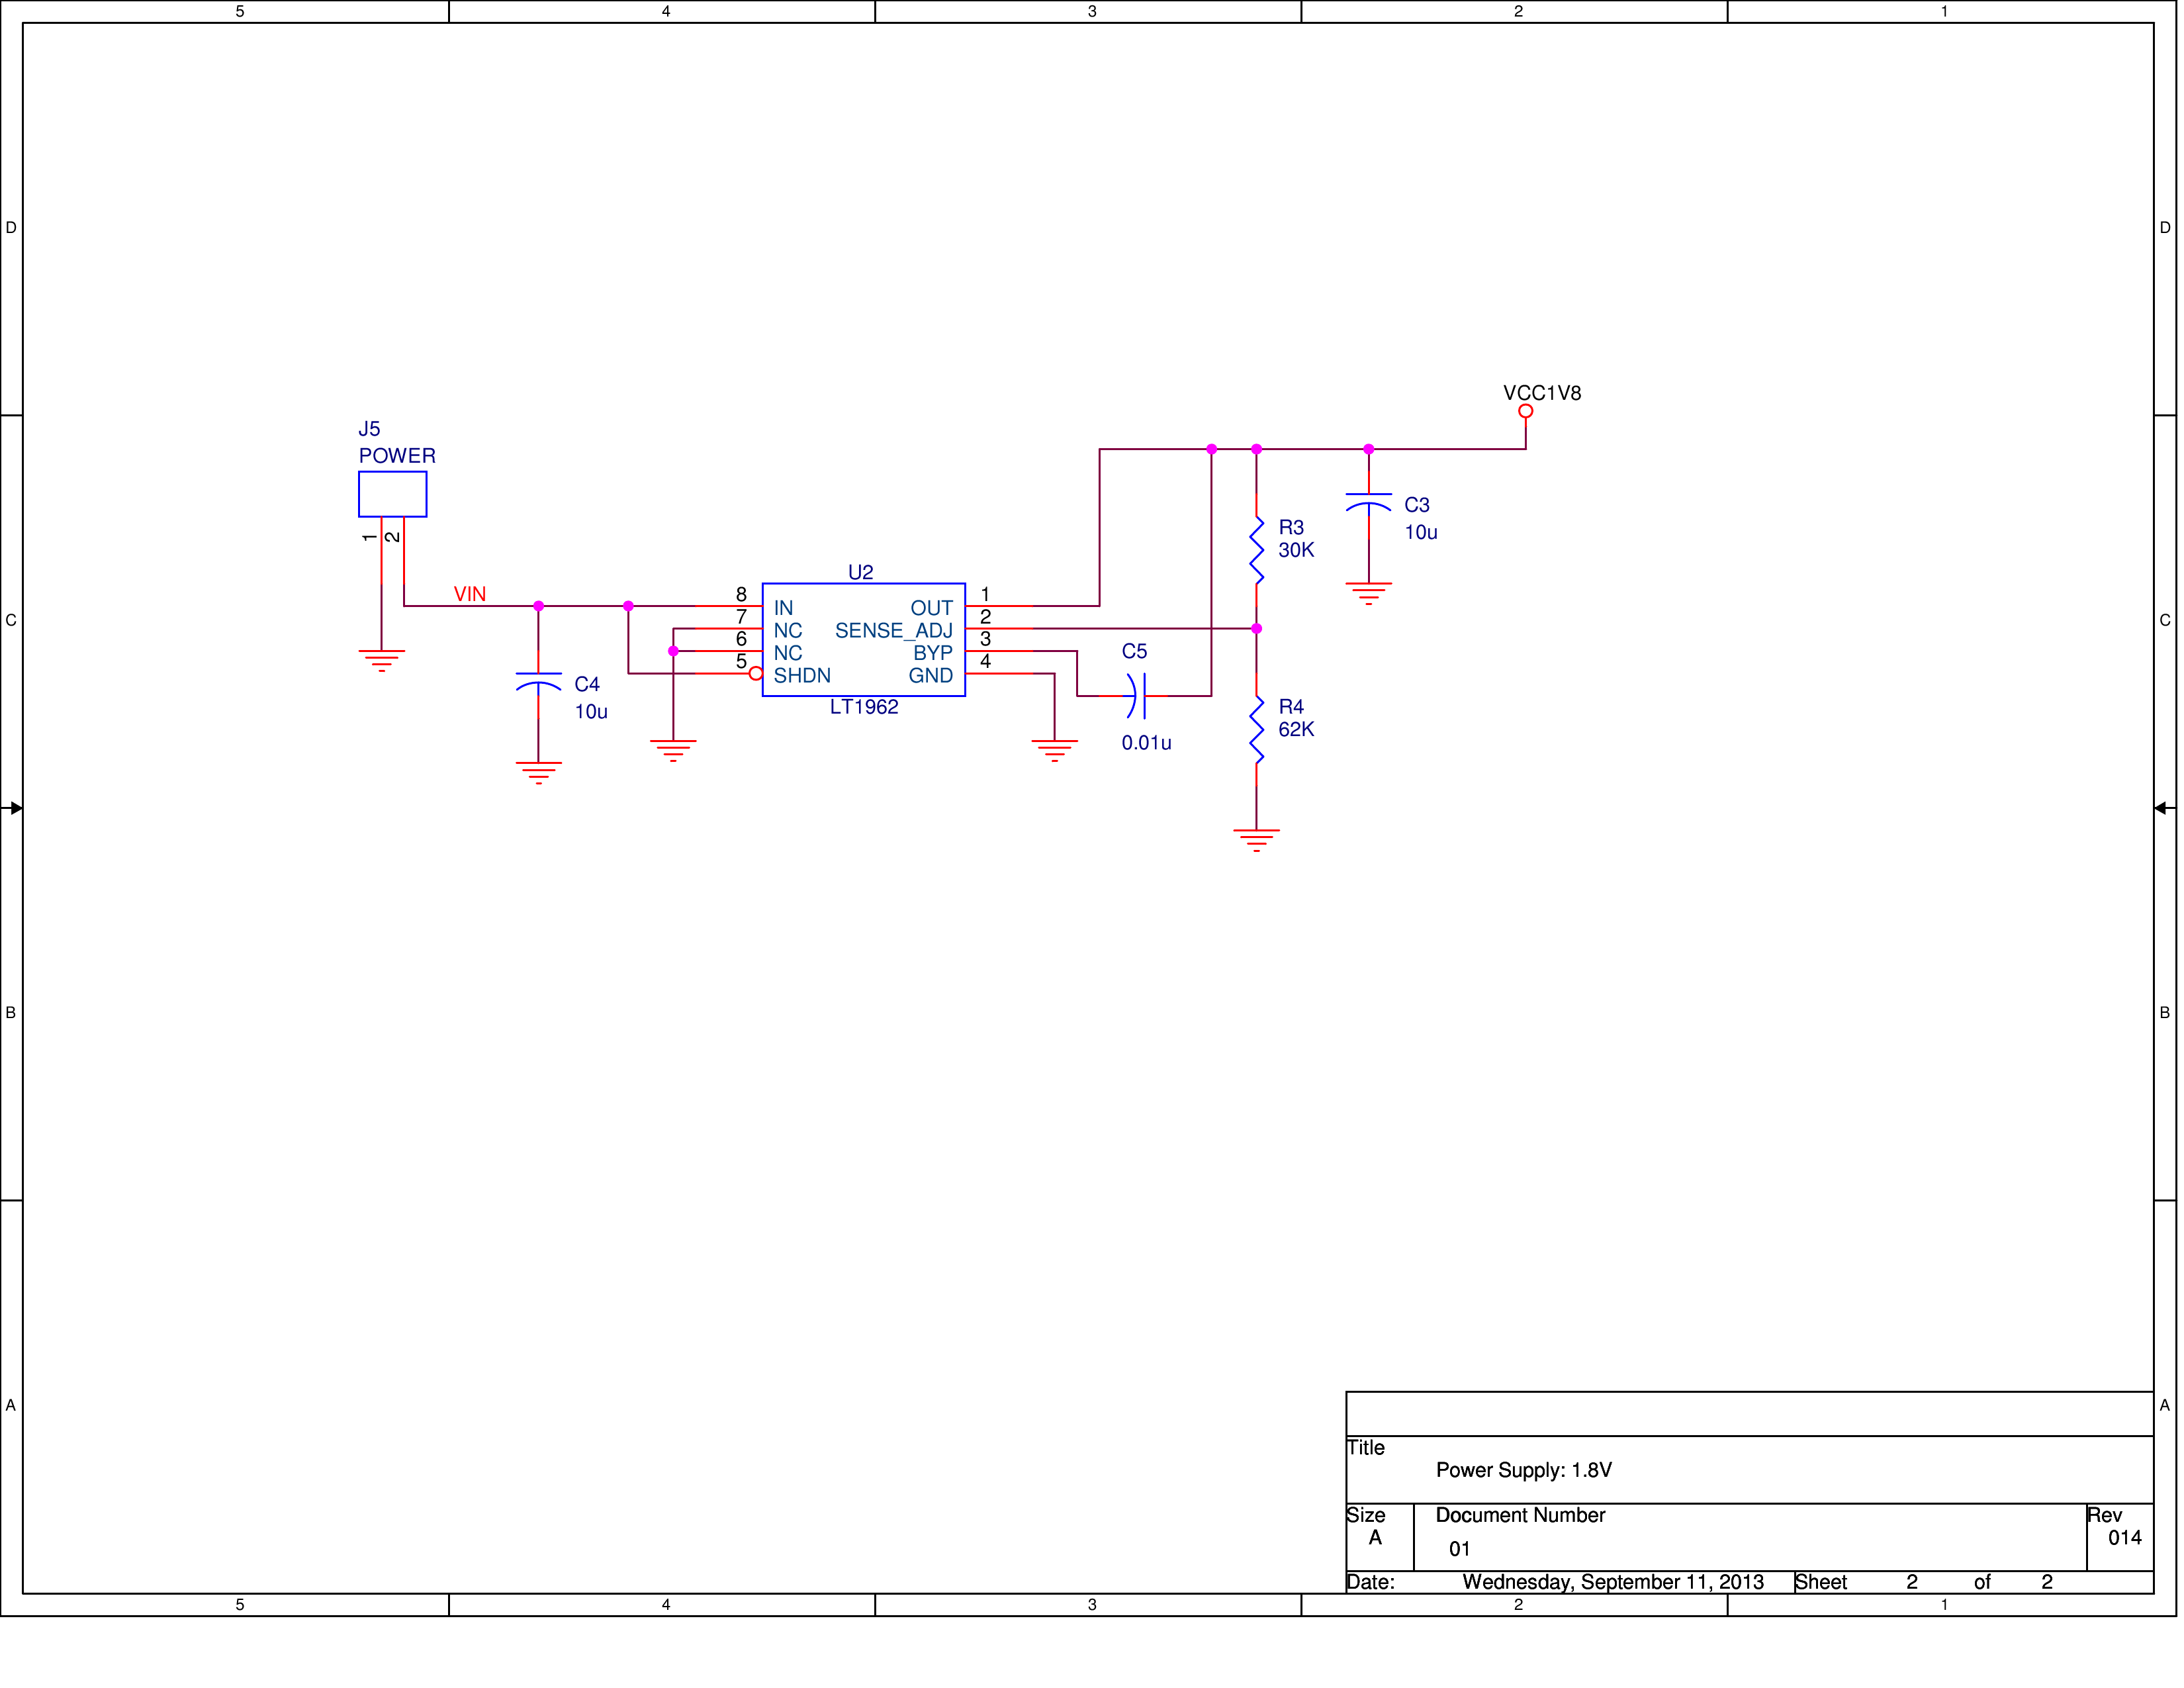Click the Document Number 01 value

point(1459,1549)
